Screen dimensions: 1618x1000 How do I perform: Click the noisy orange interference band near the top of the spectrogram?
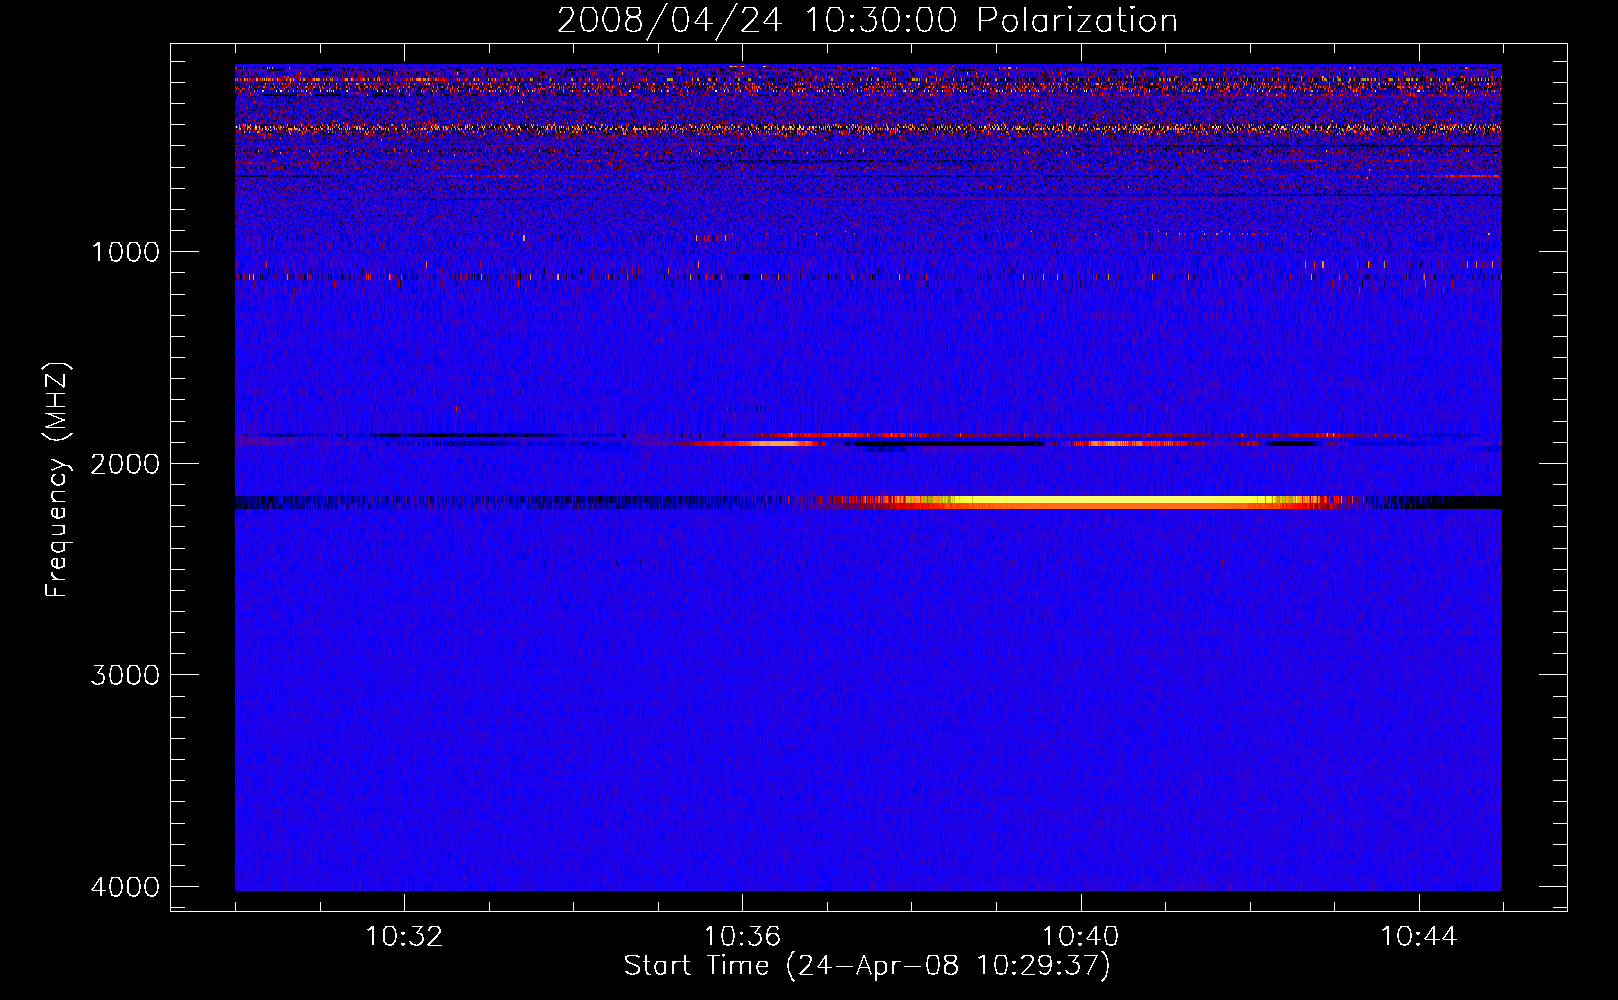[x=868, y=128]
